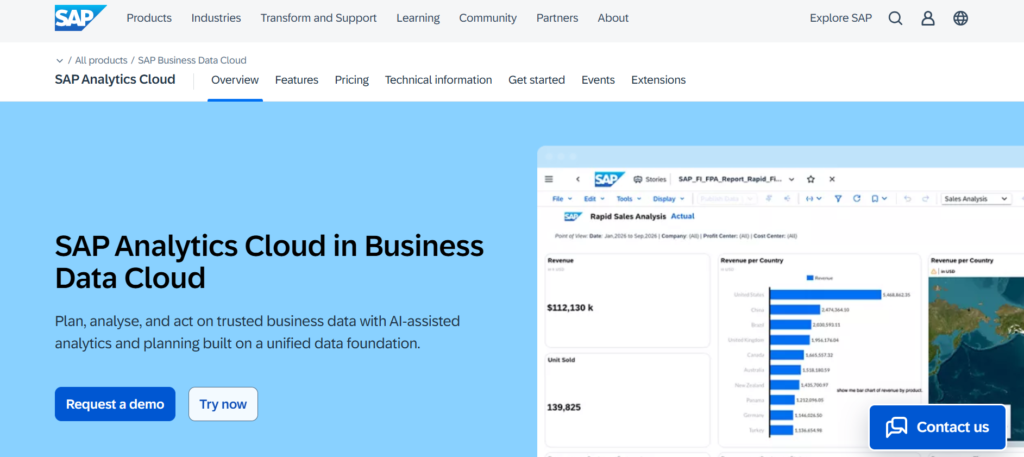Click the undo arrow in the story toolbar

pos(907,198)
